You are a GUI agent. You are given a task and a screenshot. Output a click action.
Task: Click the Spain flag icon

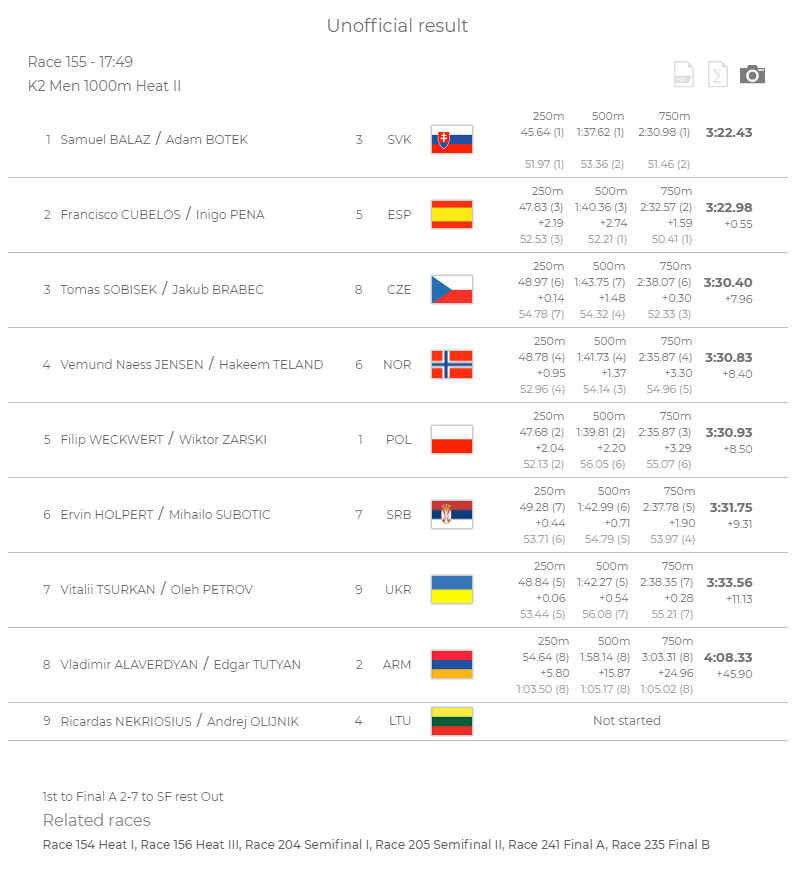coord(452,214)
